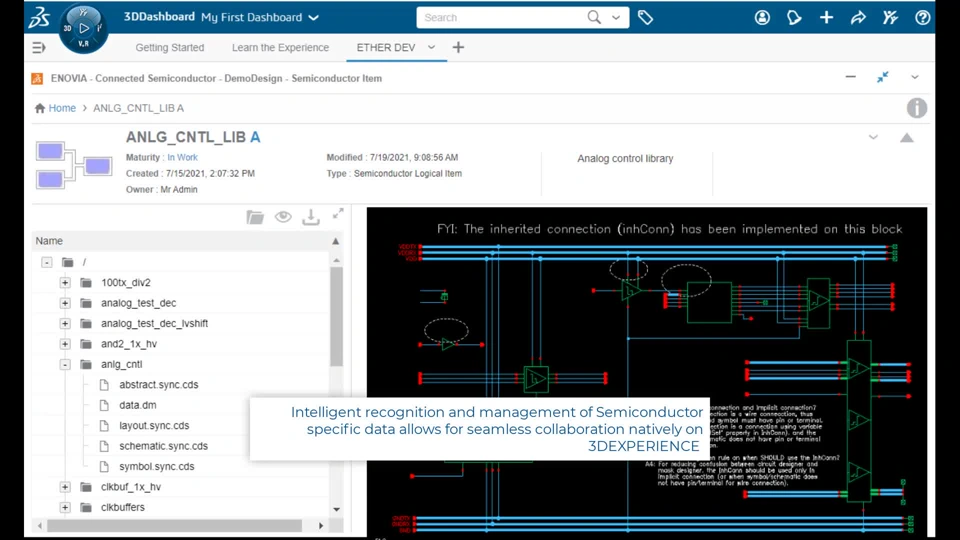Click the share arrow icon
This screenshot has height=540, width=960.
pyautogui.click(x=858, y=18)
